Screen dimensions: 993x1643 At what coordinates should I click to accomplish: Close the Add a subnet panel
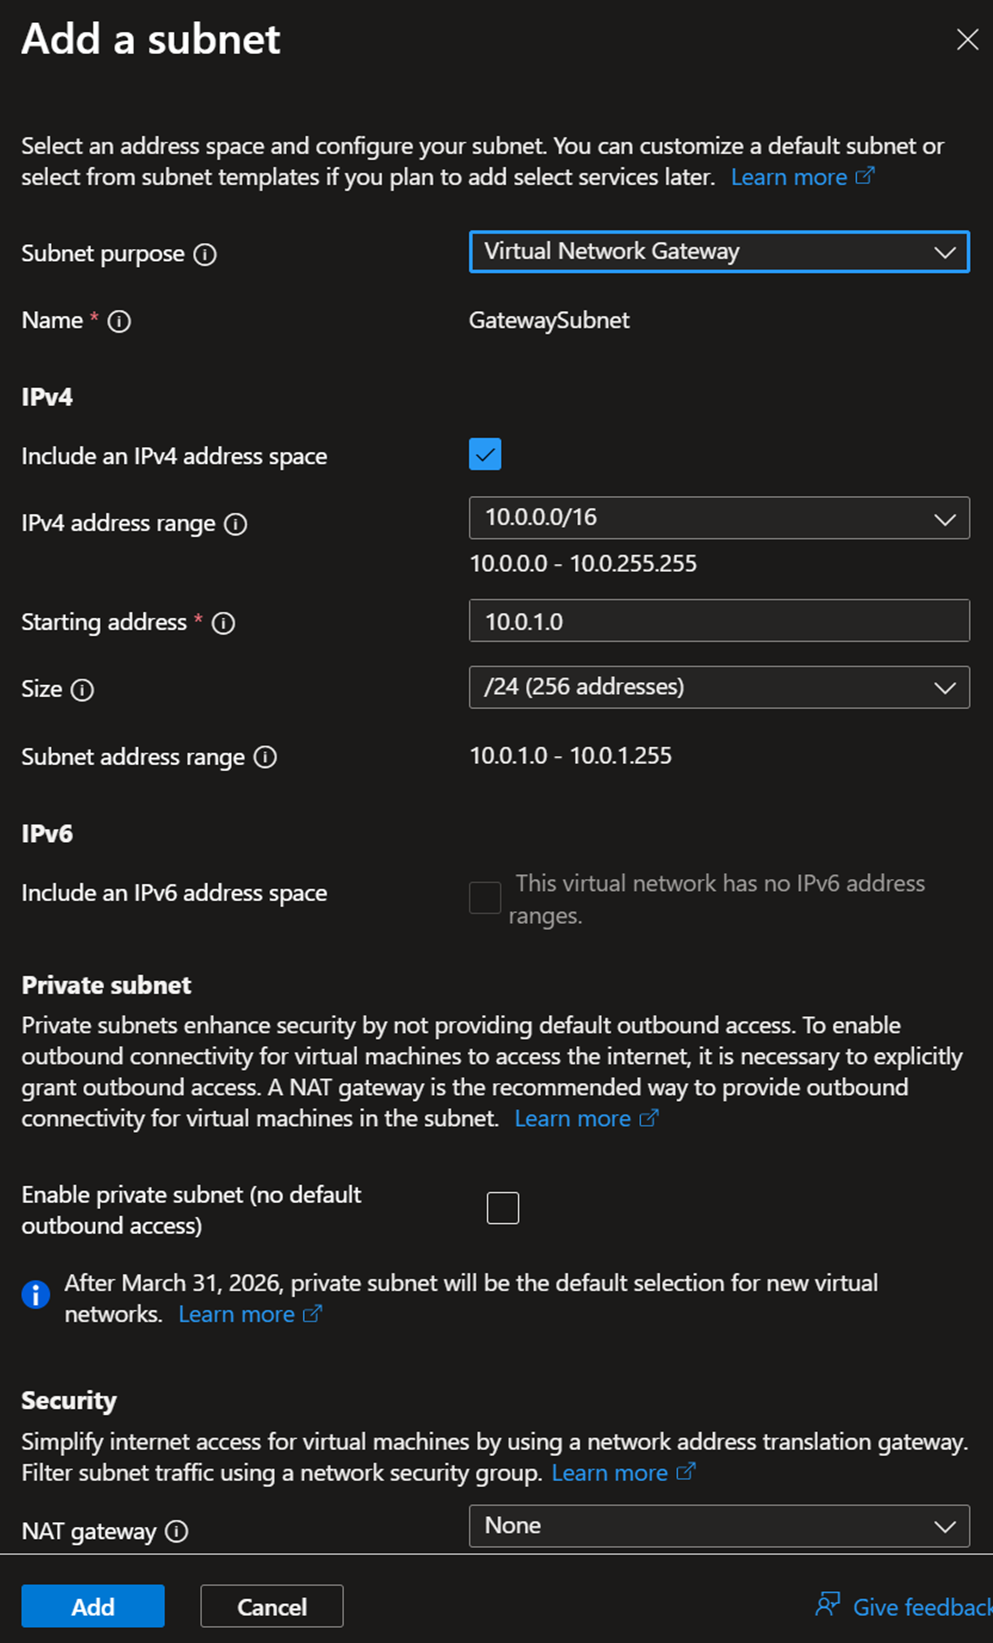point(967,39)
